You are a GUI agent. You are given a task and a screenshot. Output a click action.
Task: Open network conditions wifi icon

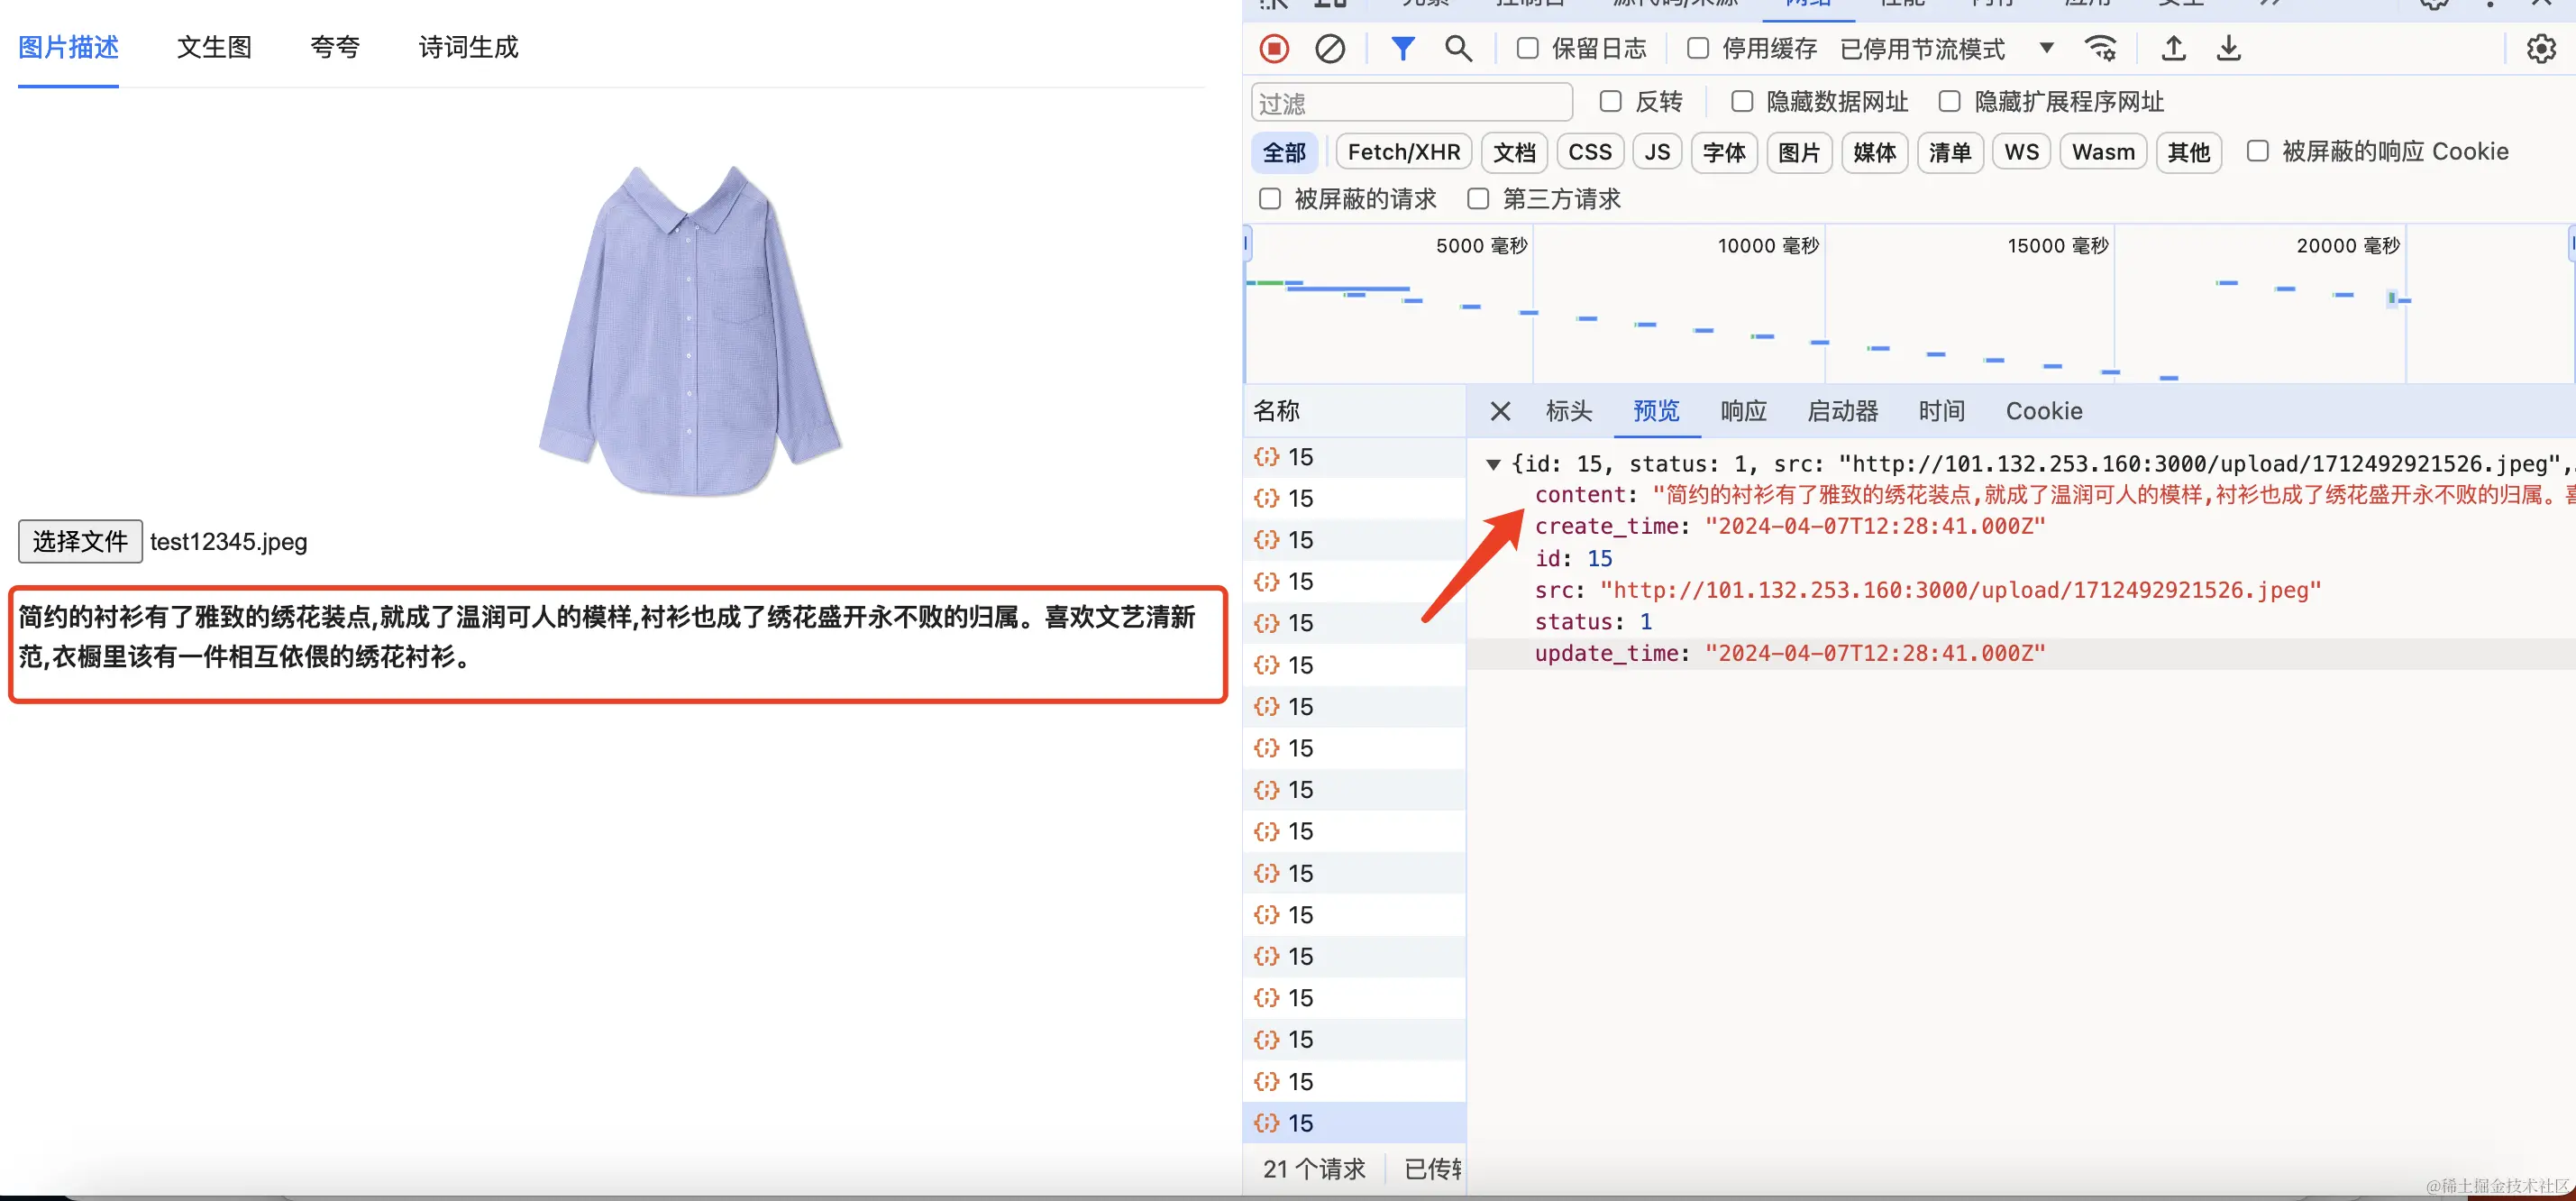pos(2100,48)
